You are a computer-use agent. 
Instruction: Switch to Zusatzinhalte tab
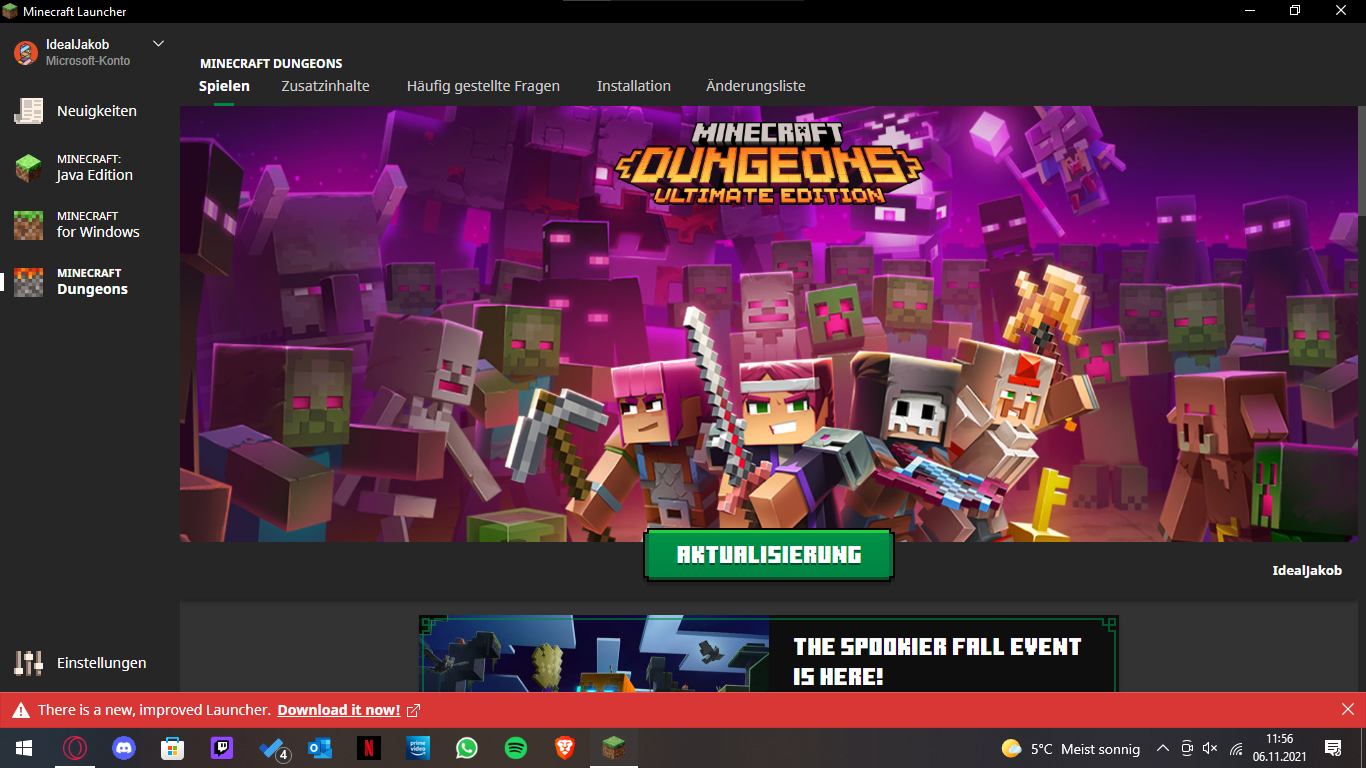click(x=325, y=86)
